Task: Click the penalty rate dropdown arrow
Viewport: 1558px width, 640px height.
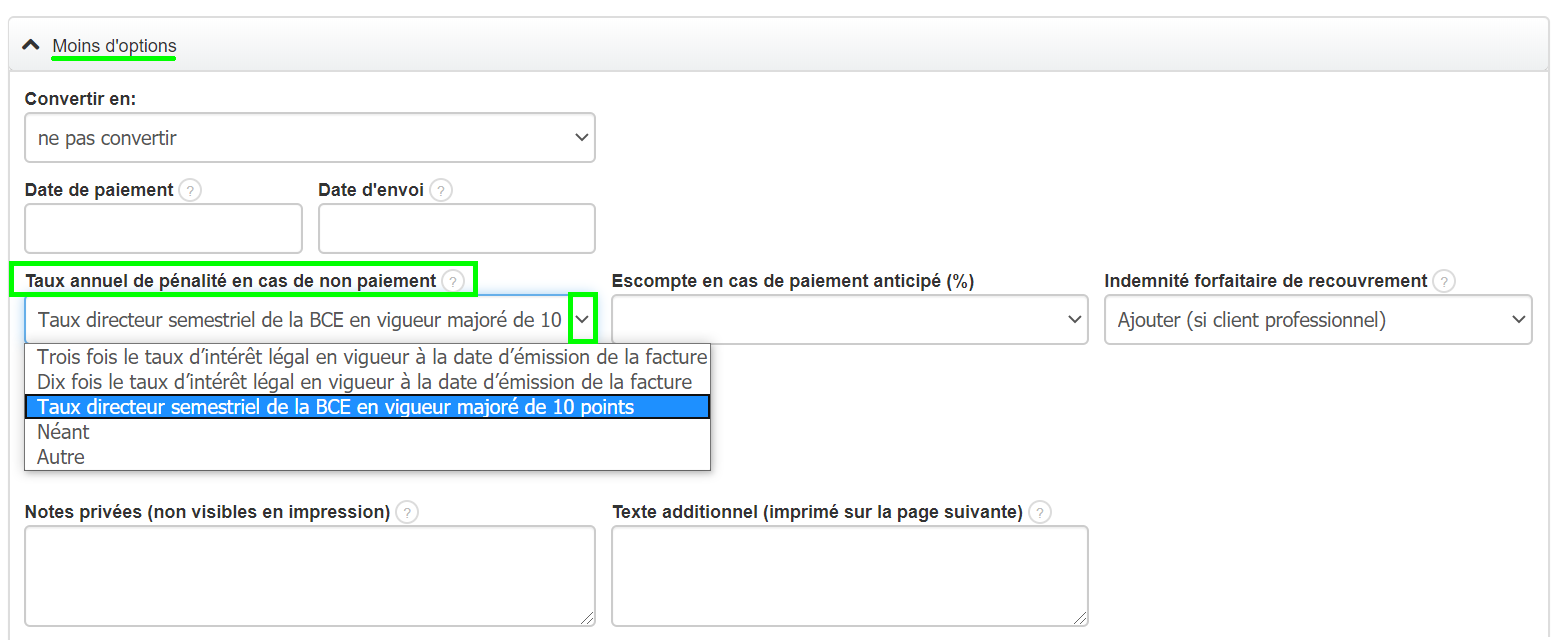Action: pos(583,319)
